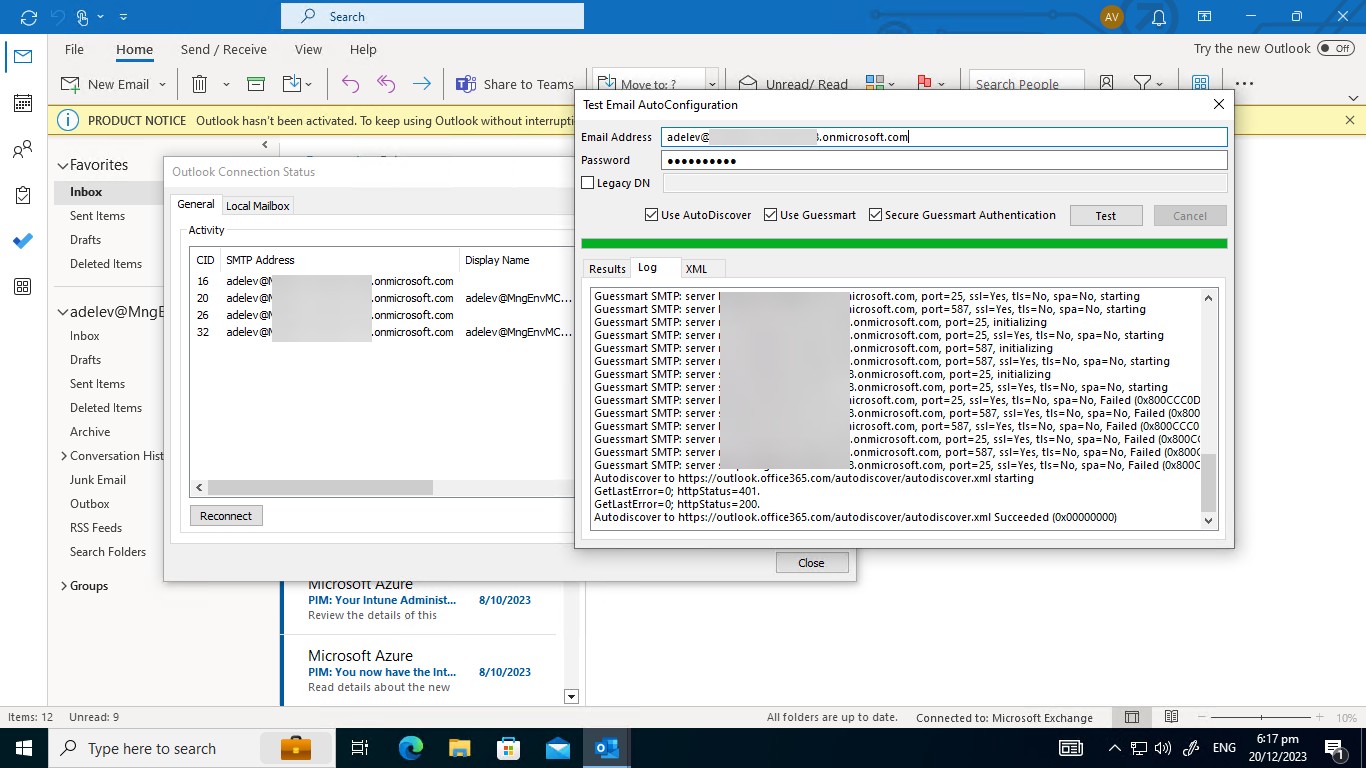Expand the Conversation History folder
This screenshot has width=1366, height=768.
pos(63,456)
